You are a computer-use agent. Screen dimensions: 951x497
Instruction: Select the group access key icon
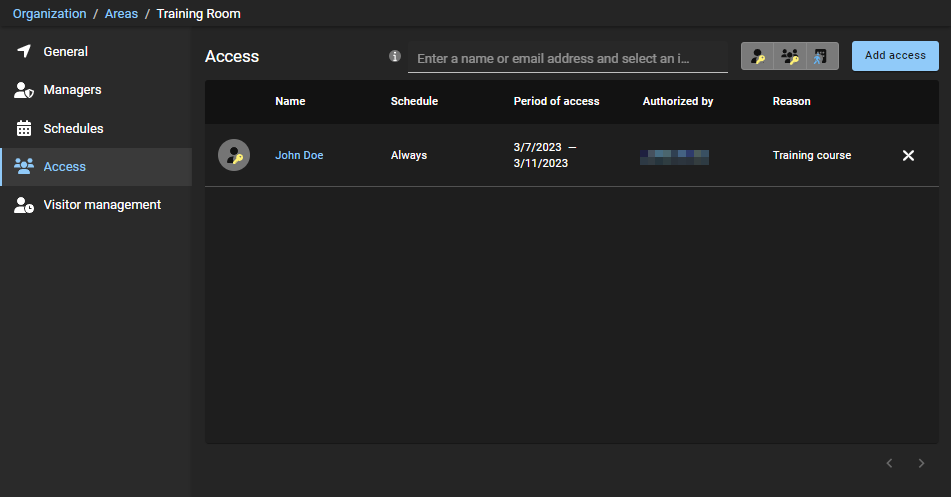click(790, 57)
